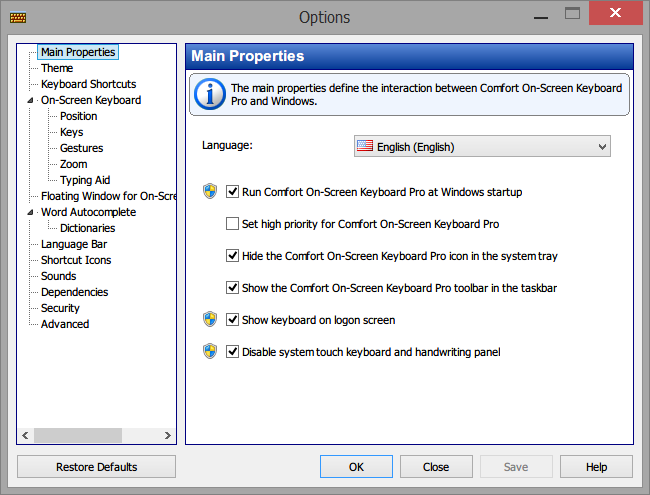Click the shield icon beside Disable system touch keyboard
Image resolution: width=650 pixels, height=495 pixels.
pyautogui.click(x=210, y=351)
